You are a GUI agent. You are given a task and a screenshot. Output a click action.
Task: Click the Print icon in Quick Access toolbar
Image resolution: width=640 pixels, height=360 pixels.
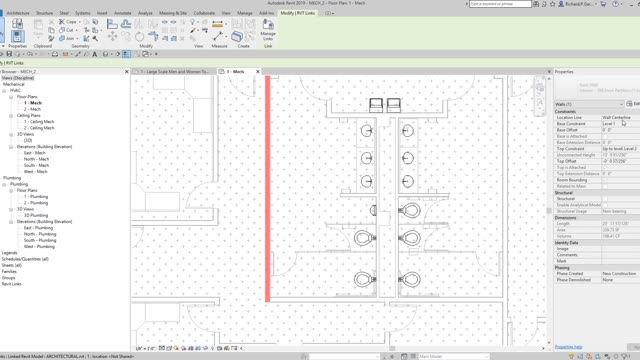[55, 54]
